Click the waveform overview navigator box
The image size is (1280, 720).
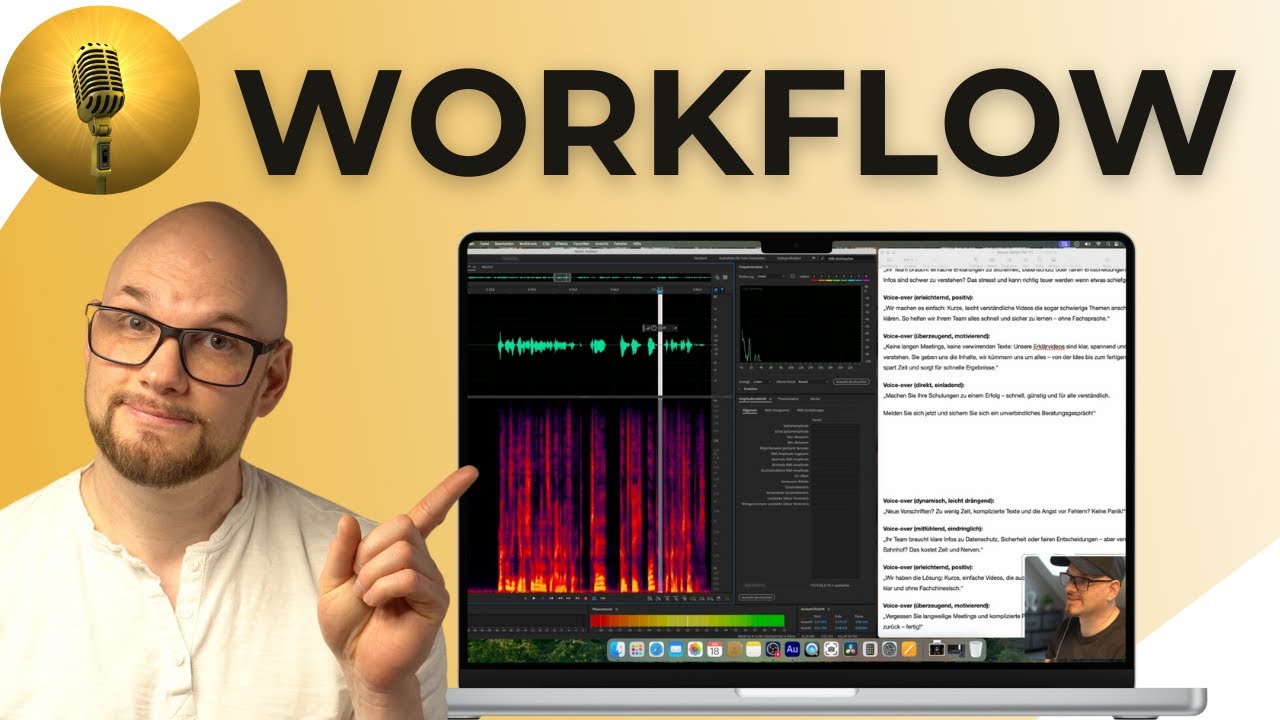click(x=562, y=277)
